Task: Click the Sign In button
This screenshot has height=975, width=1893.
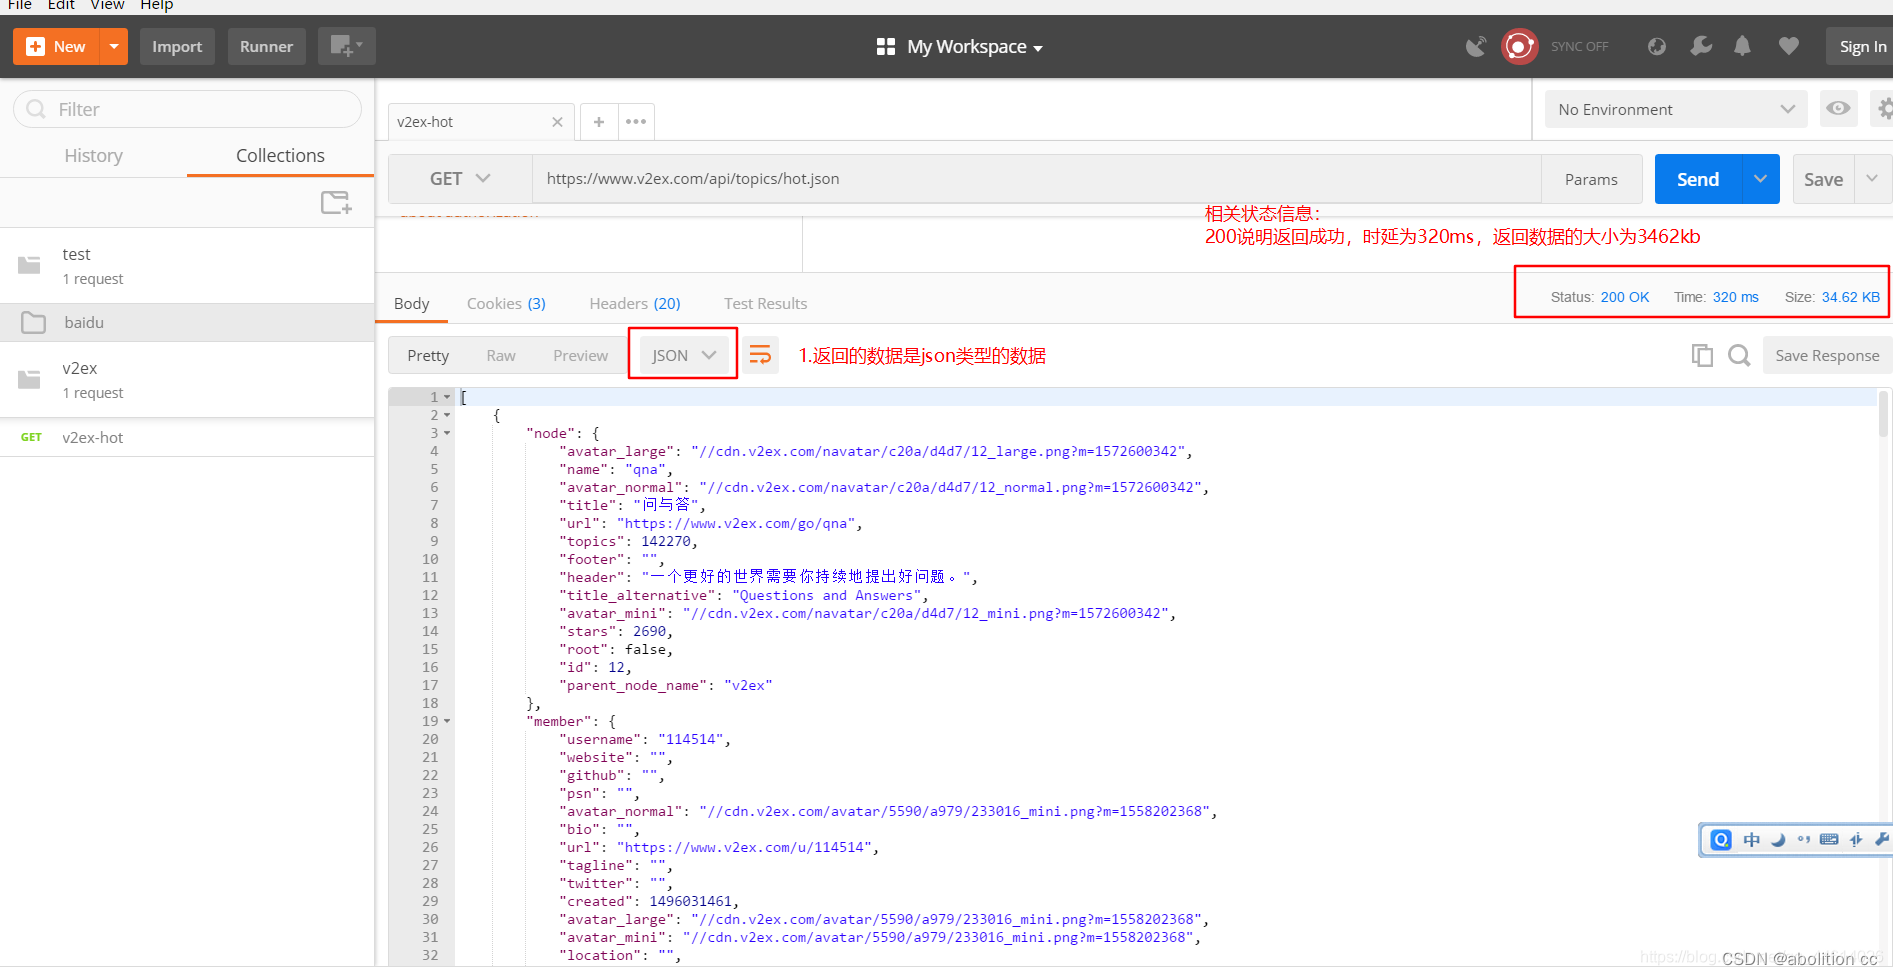Action: tap(1861, 46)
